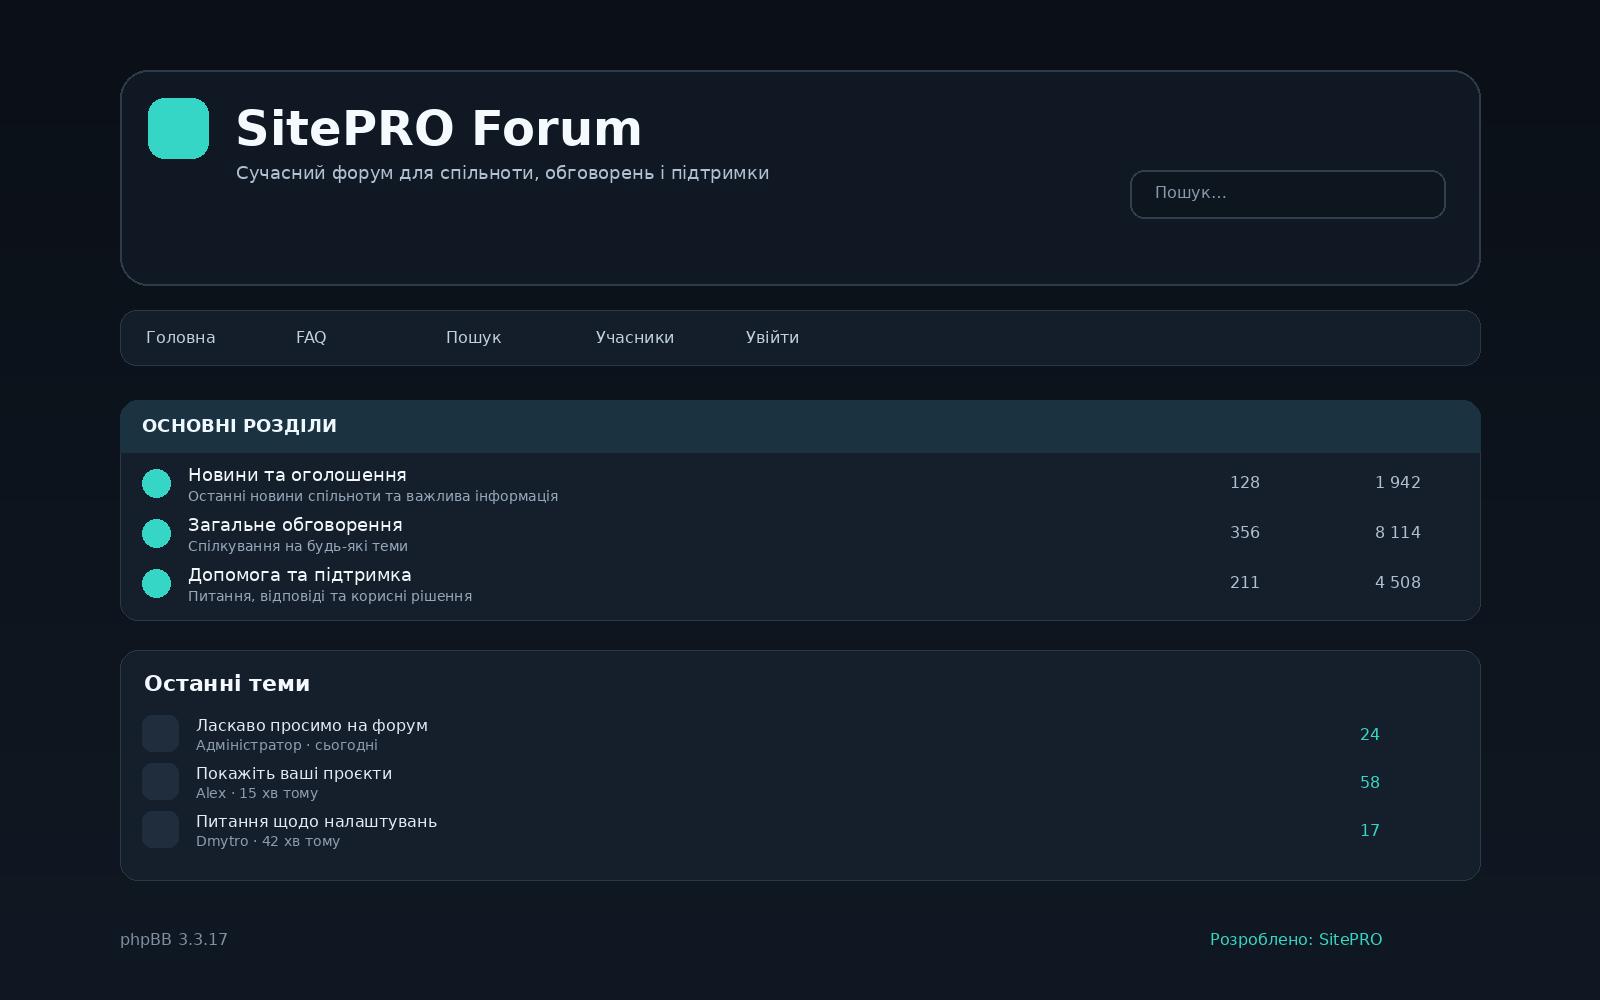The height and width of the screenshot is (1000, 1600).
Task: Click the teal SitePRO Forum logo square
Action: (x=178, y=128)
